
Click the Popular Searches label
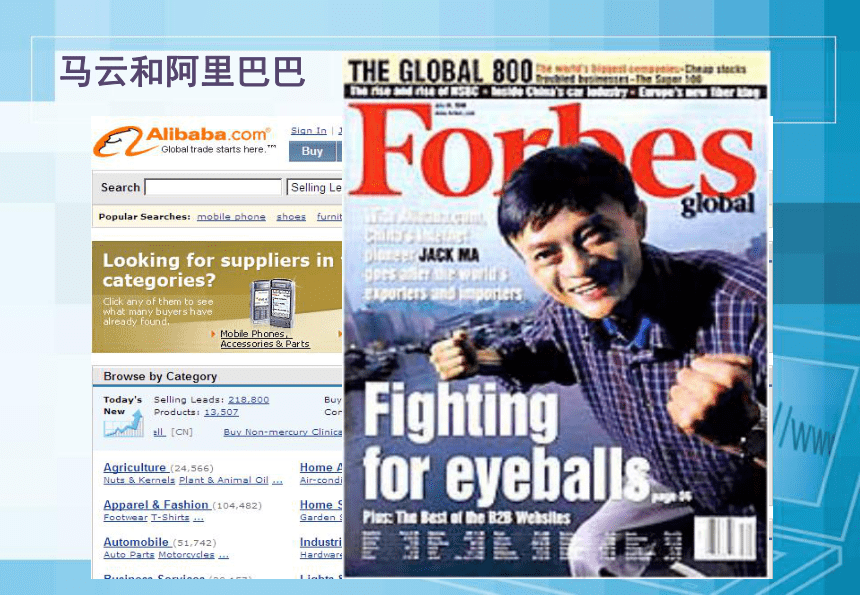click(144, 217)
